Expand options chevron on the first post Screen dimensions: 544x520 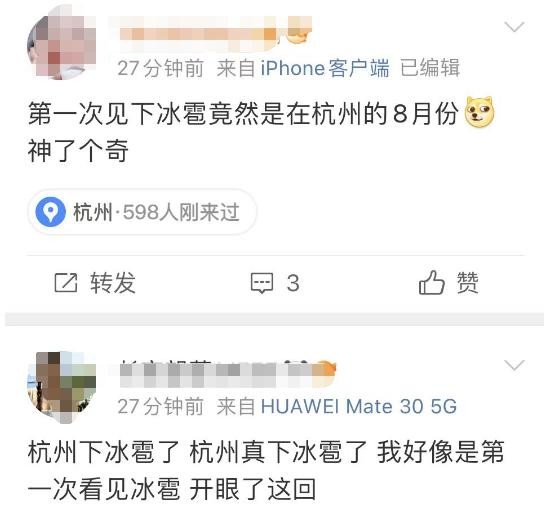pyautogui.click(x=514, y=27)
